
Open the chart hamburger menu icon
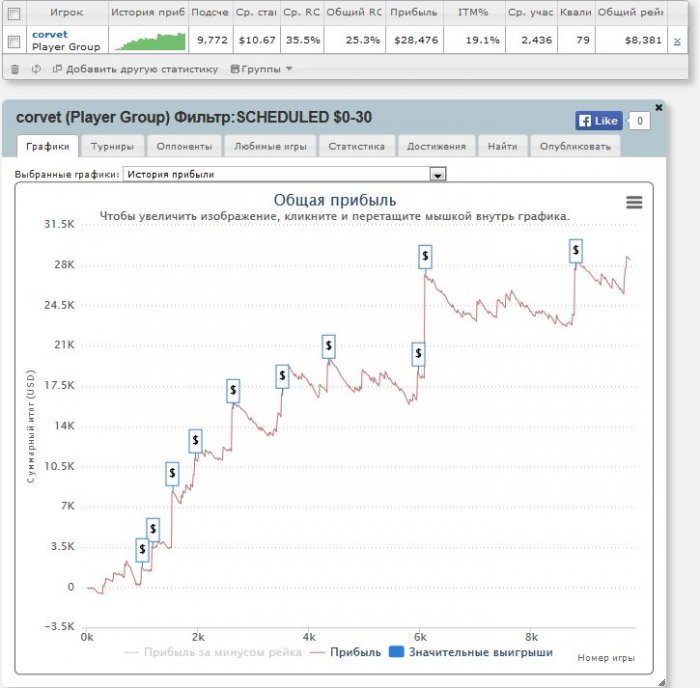coord(634,202)
